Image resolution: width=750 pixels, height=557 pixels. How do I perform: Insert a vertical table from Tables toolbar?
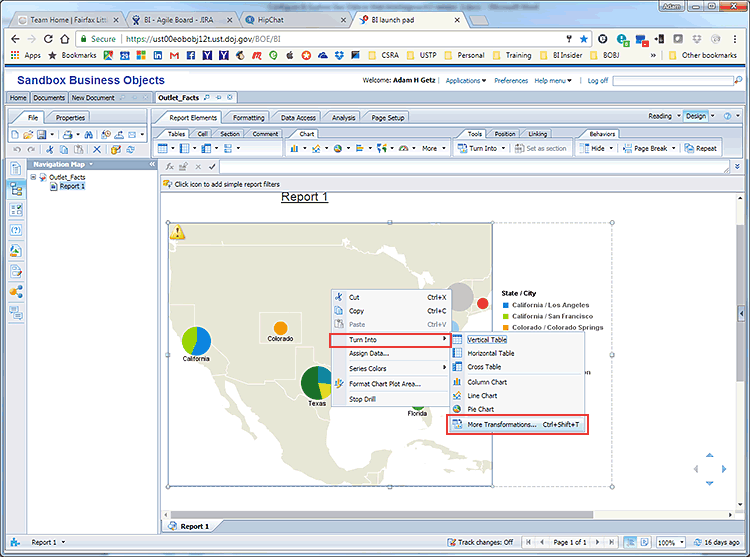pos(163,149)
